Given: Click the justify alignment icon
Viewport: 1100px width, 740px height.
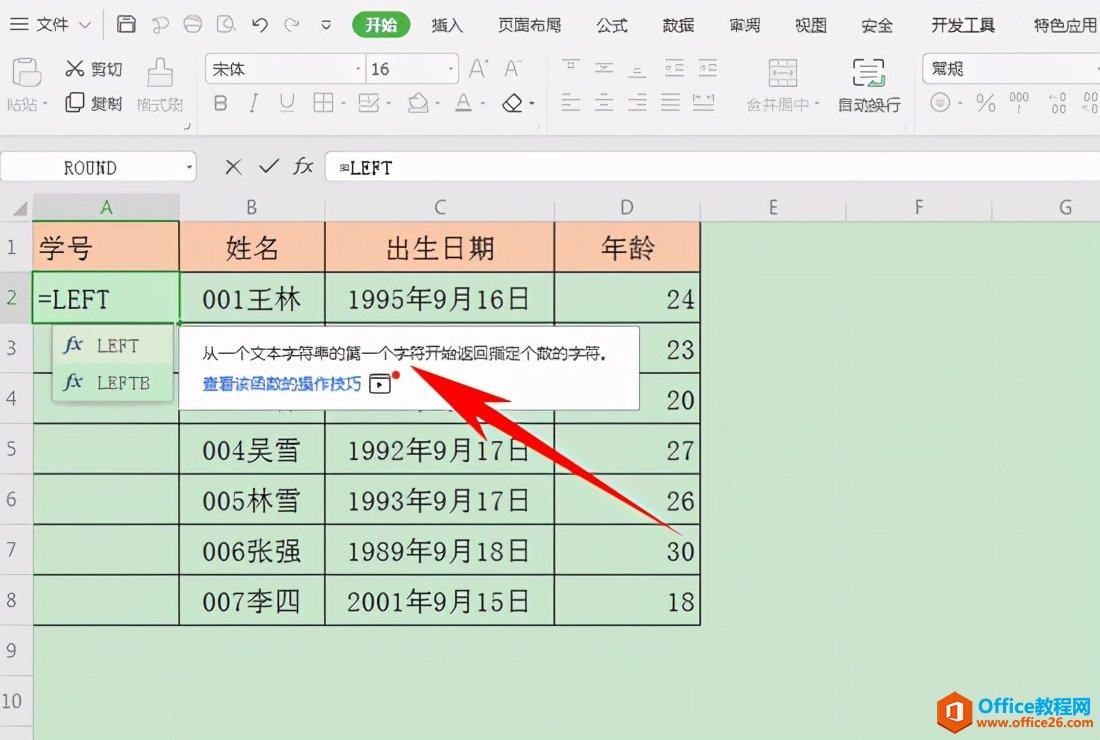Looking at the screenshot, I should coord(671,103).
